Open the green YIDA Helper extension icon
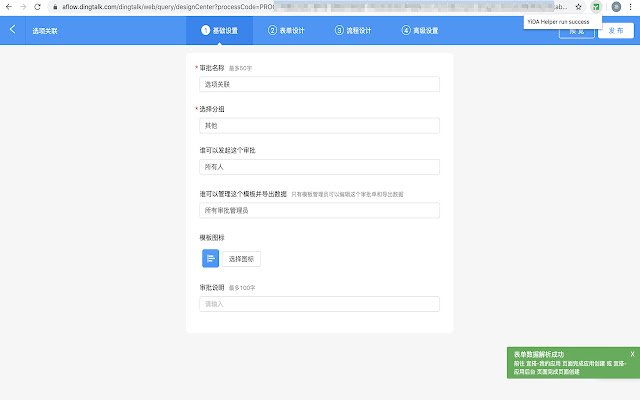 (596, 7)
